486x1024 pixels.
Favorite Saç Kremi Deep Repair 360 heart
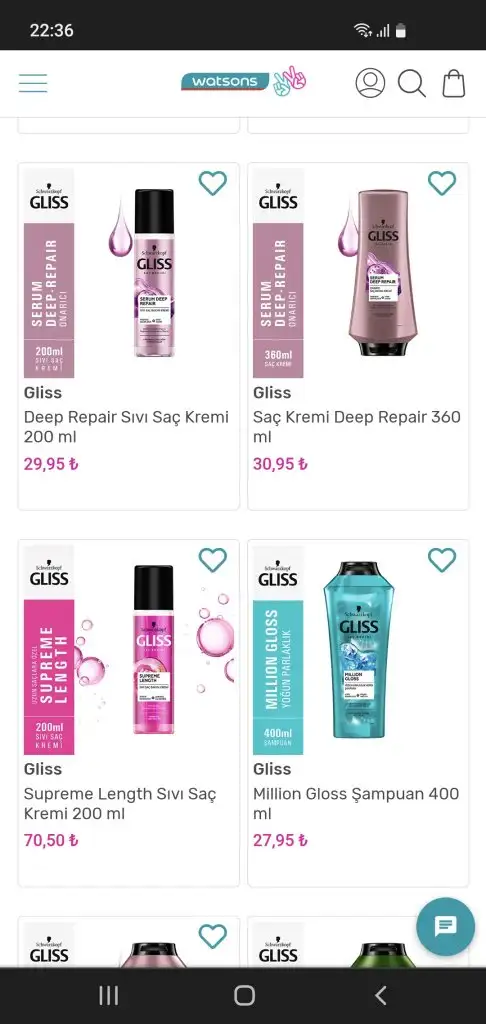tap(442, 184)
